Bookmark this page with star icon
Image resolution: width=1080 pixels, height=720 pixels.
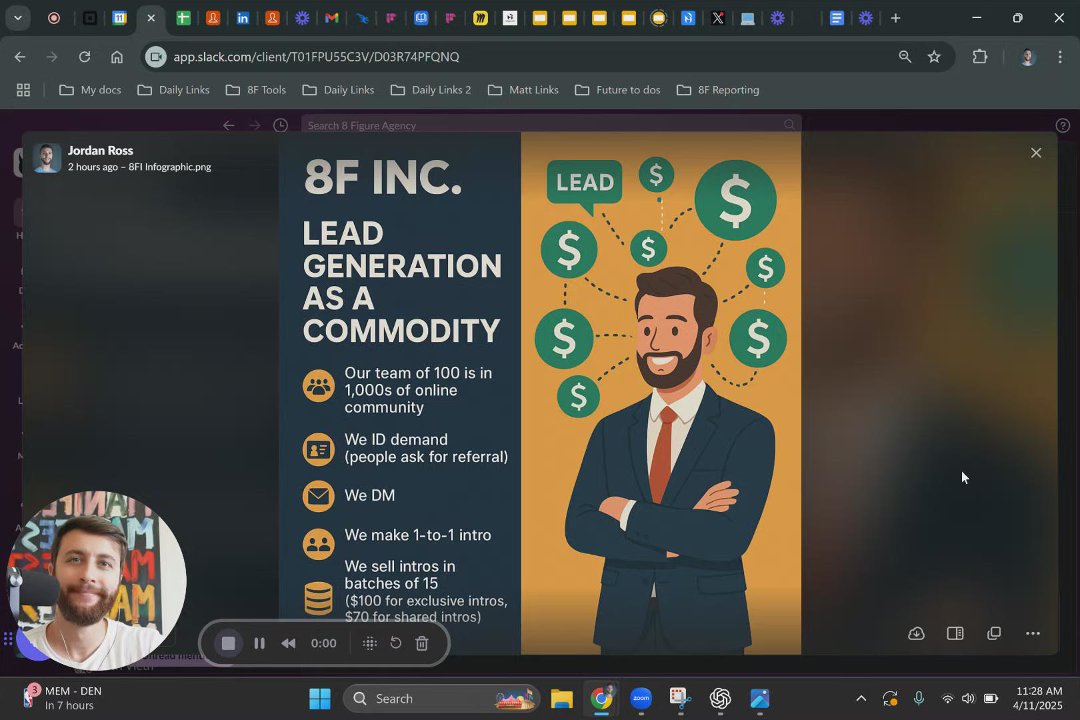[x=934, y=56]
